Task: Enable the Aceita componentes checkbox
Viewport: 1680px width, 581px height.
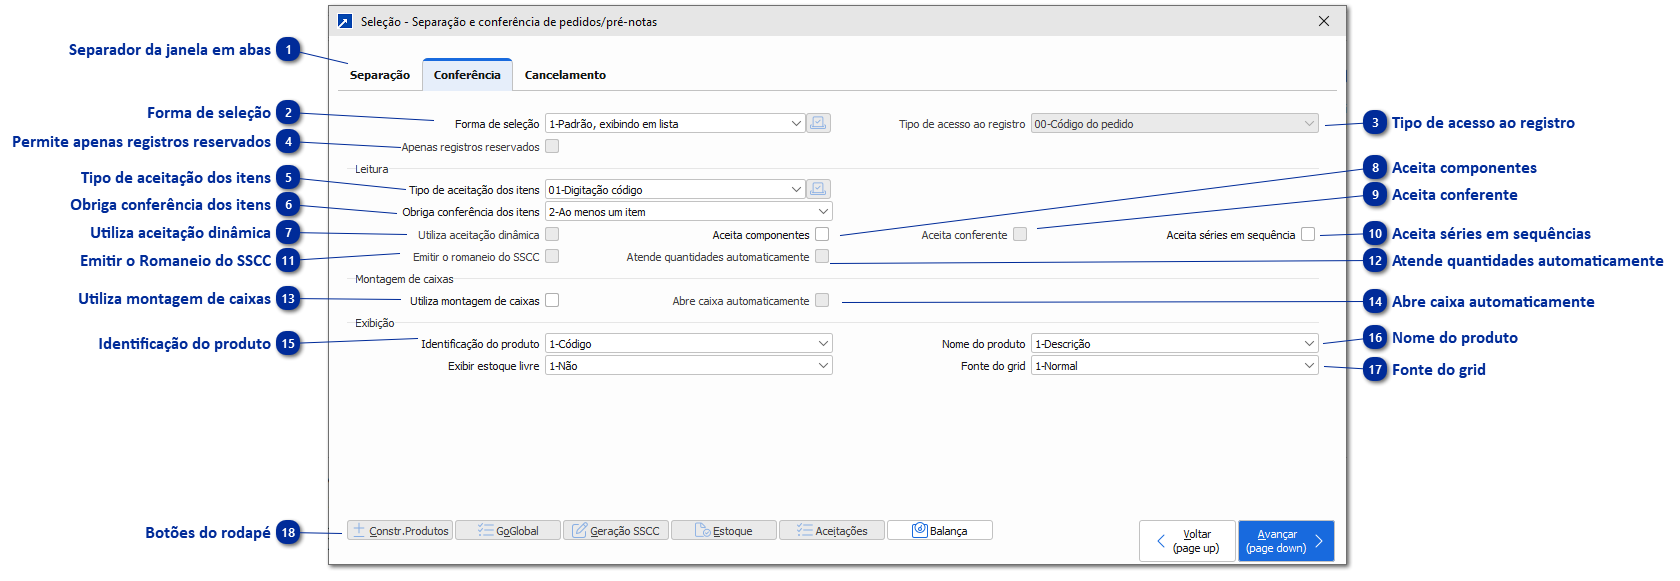Action: click(822, 234)
